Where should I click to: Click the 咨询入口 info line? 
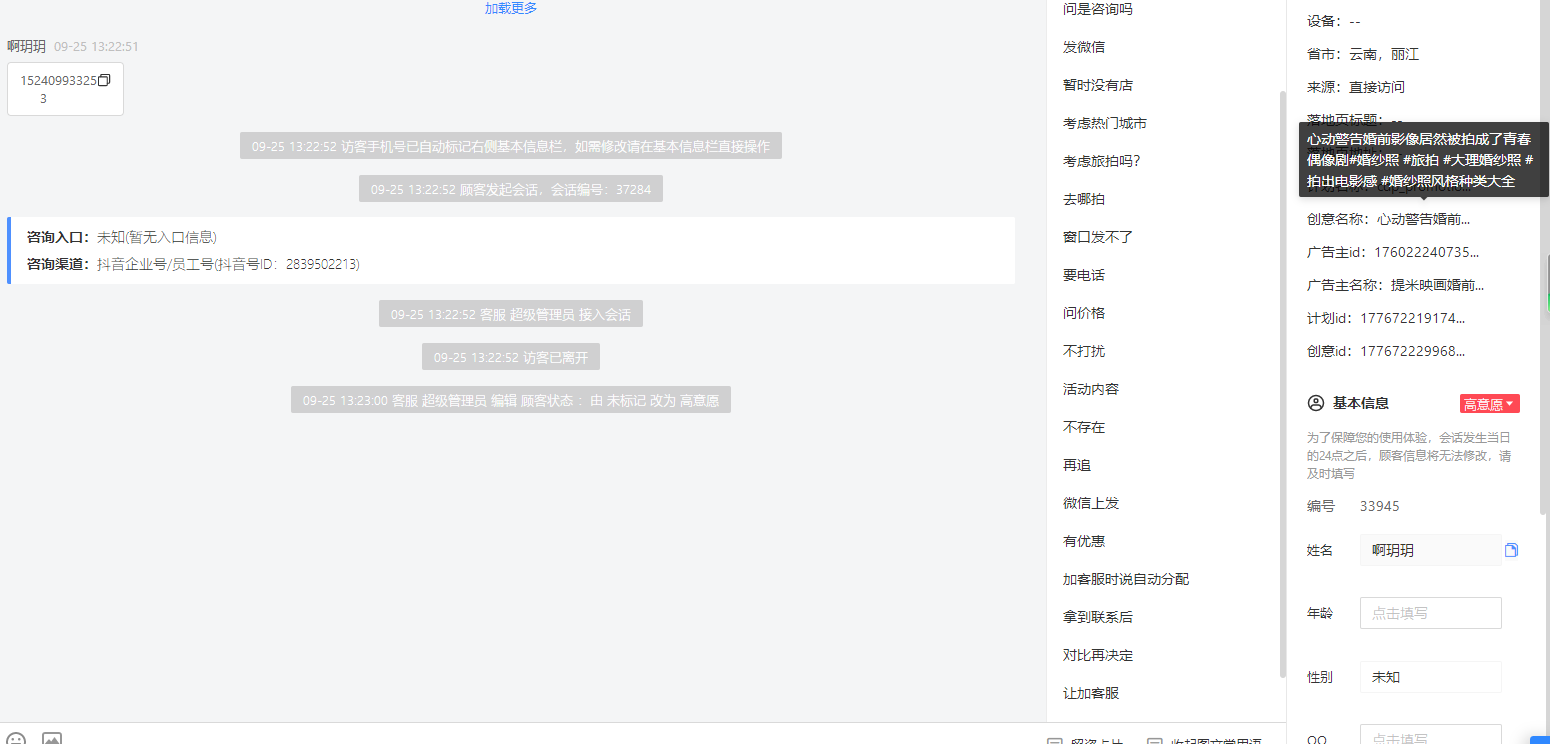coord(122,237)
